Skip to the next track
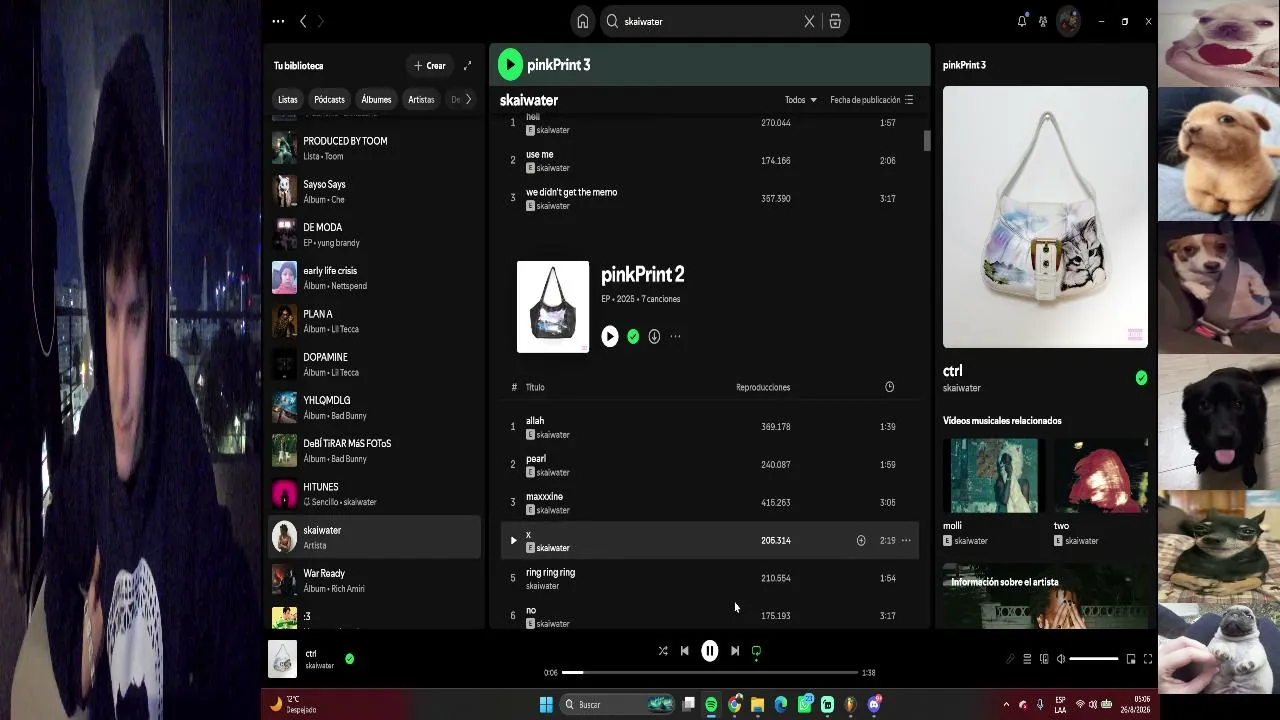This screenshot has width=1280, height=720. (x=735, y=651)
